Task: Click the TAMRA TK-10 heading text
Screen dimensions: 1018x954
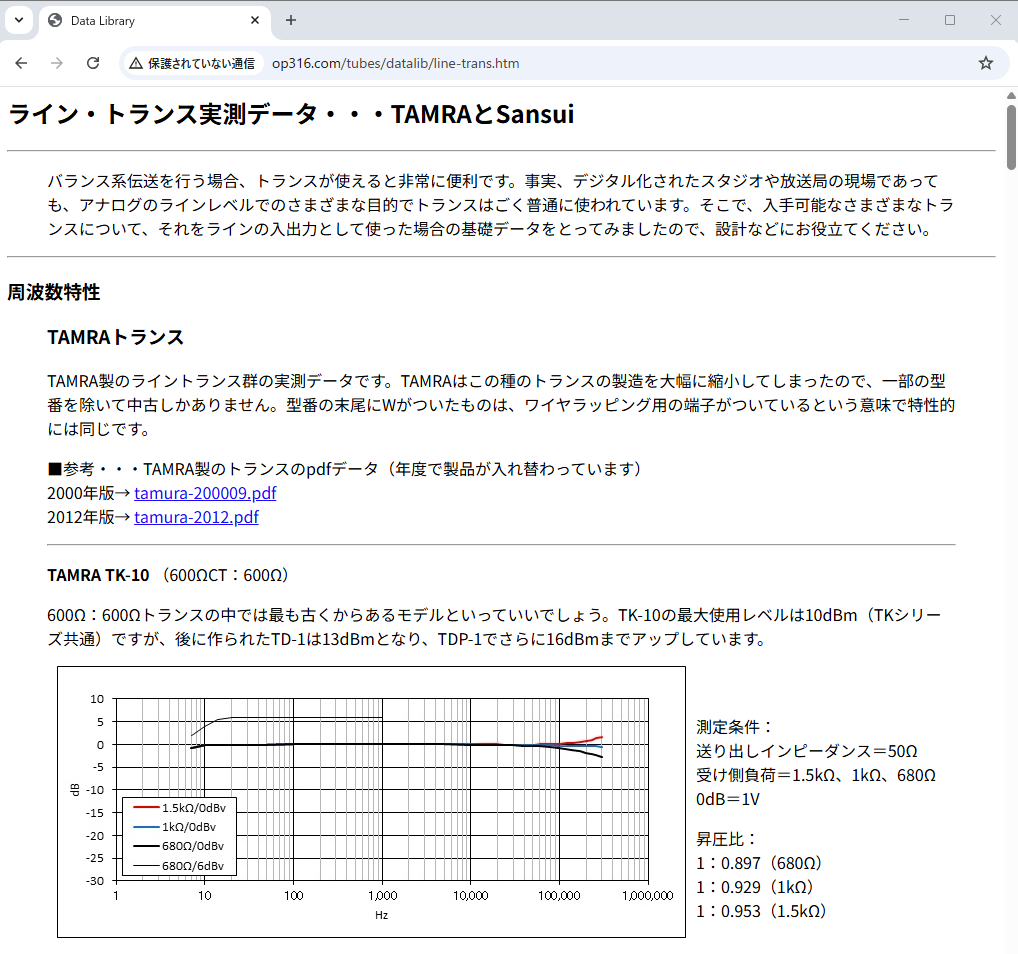Action: click(x=98, y=575)
